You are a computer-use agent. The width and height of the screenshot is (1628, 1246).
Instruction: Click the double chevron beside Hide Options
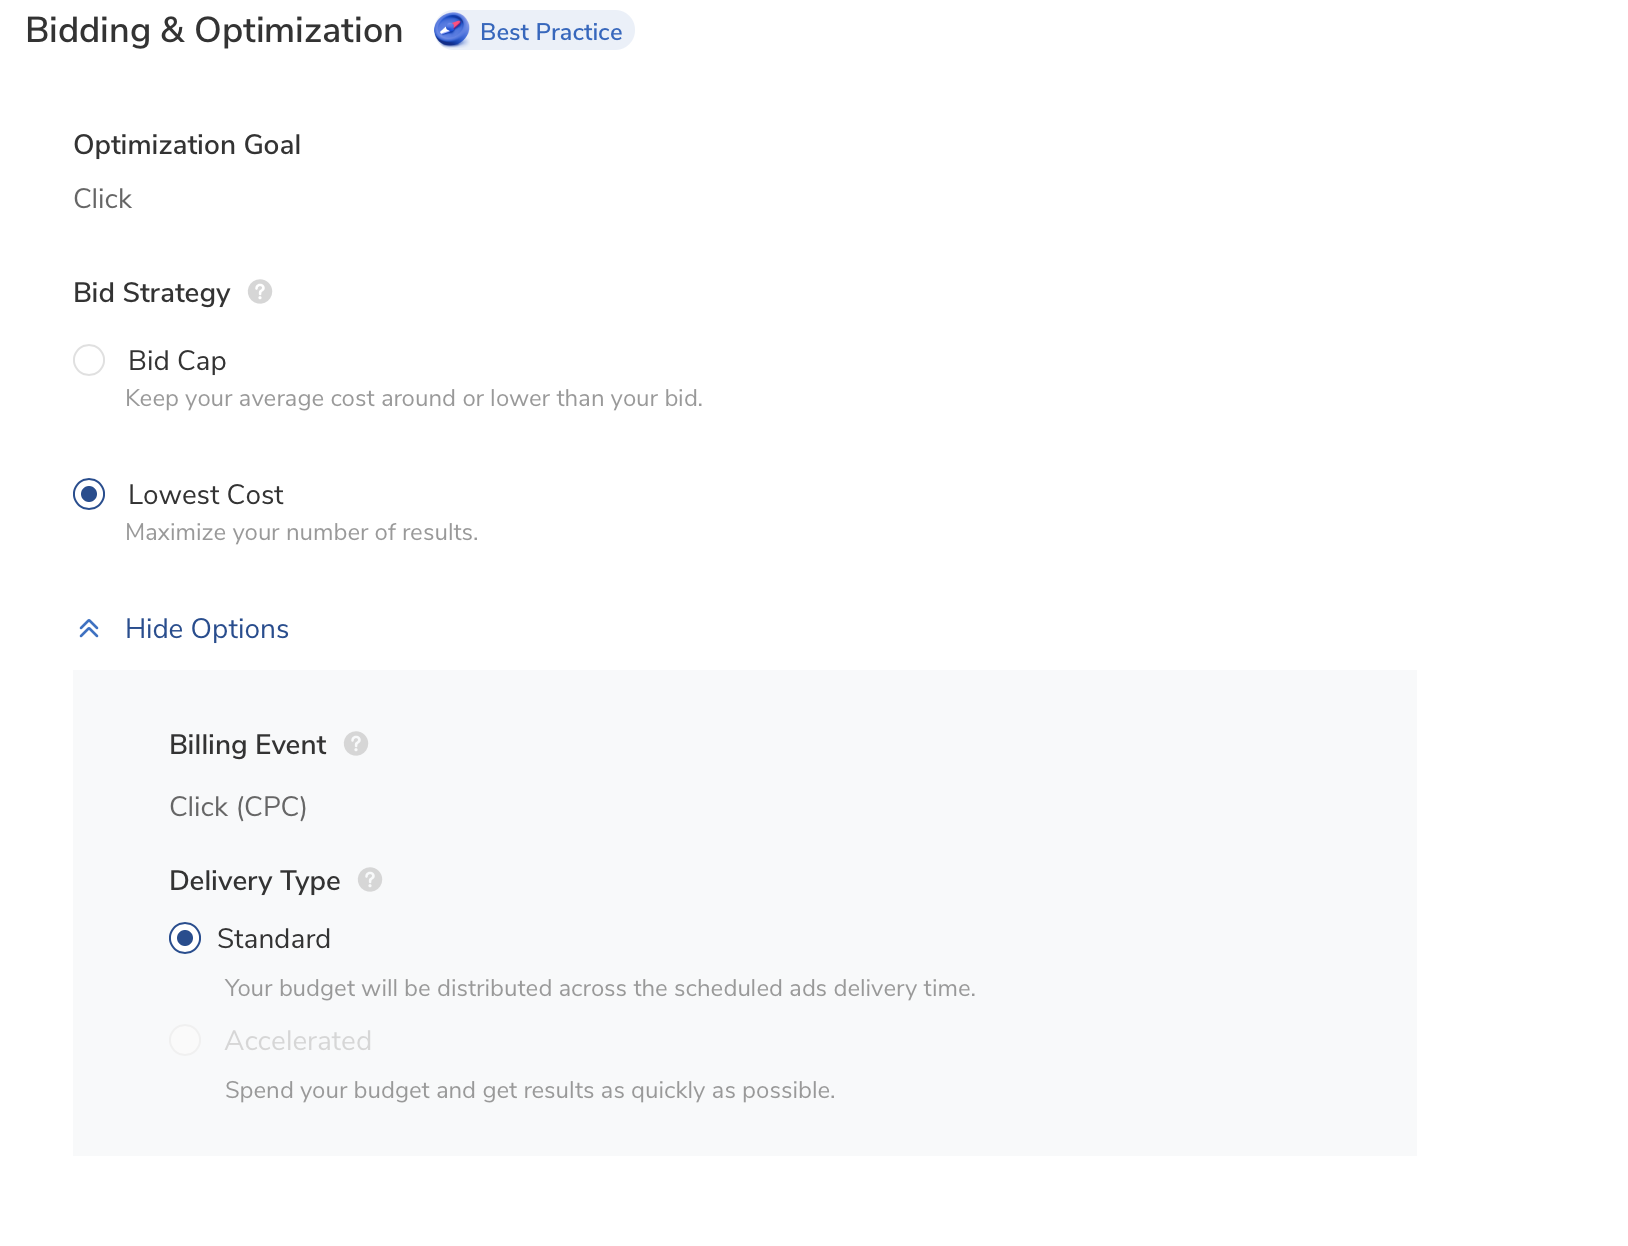pyautogui.click(x=89, y=628)
